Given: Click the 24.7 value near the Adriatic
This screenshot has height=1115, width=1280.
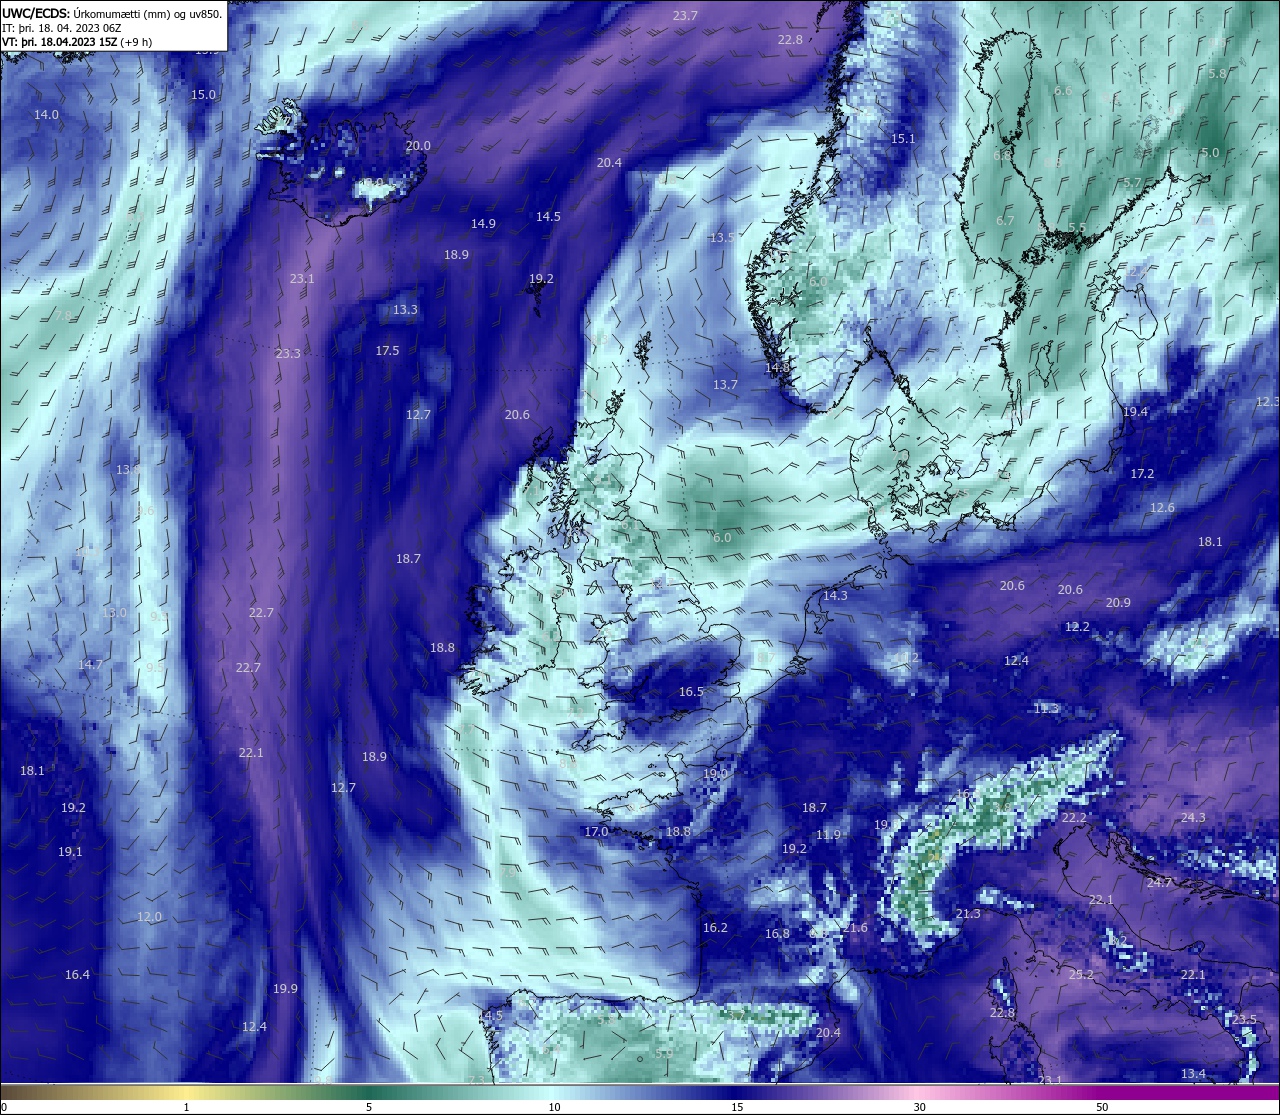Looking at the screenshot, I should tap(1159, 883).
